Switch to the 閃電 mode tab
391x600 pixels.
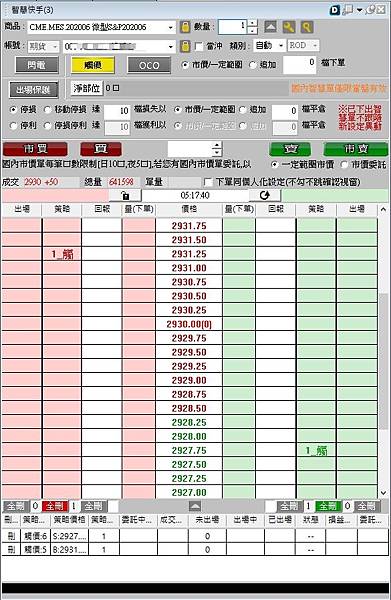(37, 65)
